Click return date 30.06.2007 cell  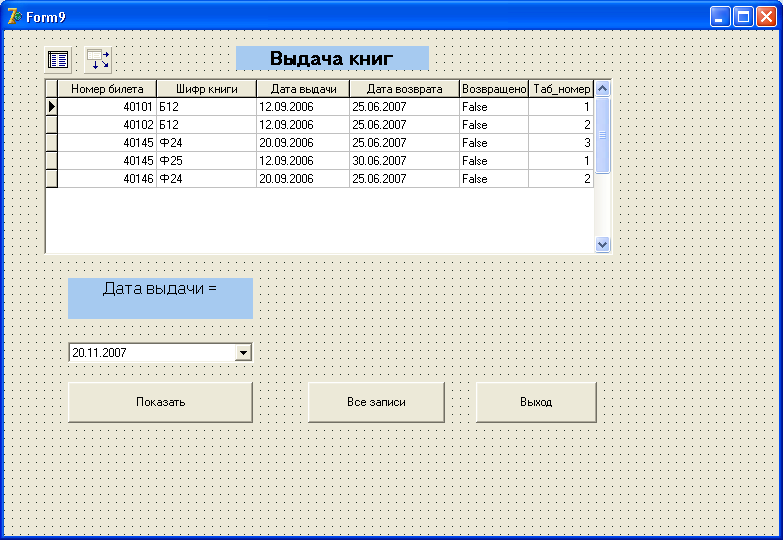pyautogui.click(x=404, y=161)
